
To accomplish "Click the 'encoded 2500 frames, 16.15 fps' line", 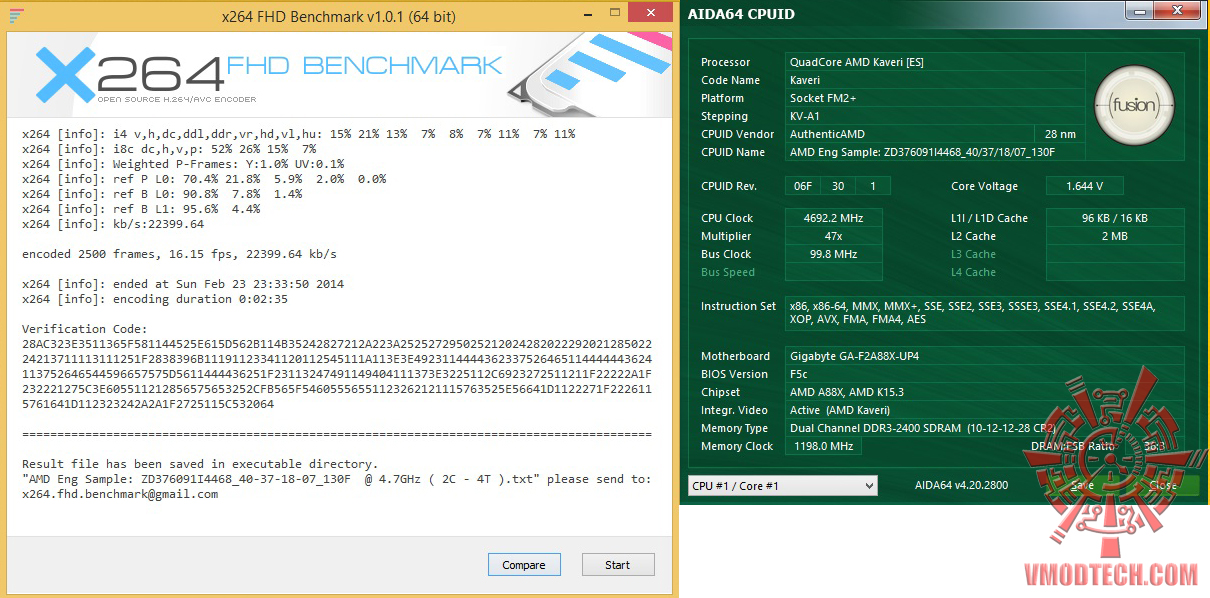I will pos(179,254).
